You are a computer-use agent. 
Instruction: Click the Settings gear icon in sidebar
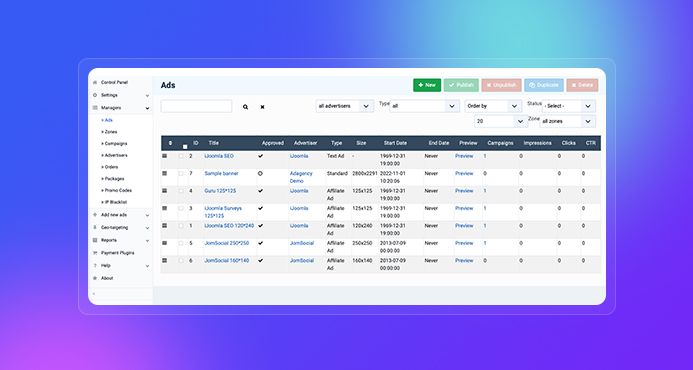click(x=95, y=95)
